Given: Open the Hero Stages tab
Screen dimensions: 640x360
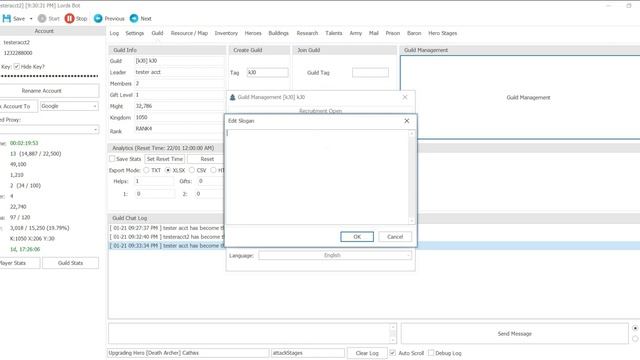Looking at the screenshot, I should pos(442,33).
